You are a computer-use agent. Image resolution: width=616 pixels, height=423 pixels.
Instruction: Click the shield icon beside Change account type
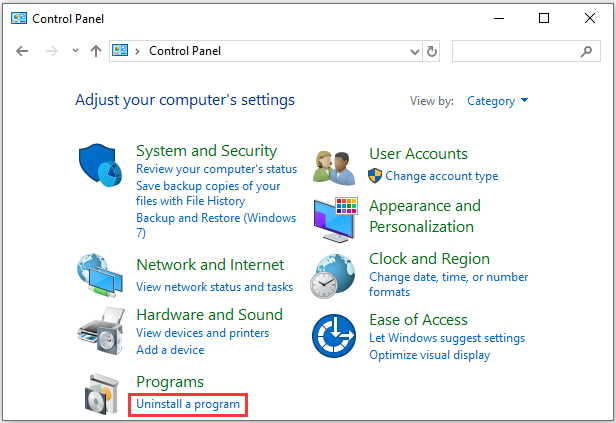(375, 176)
